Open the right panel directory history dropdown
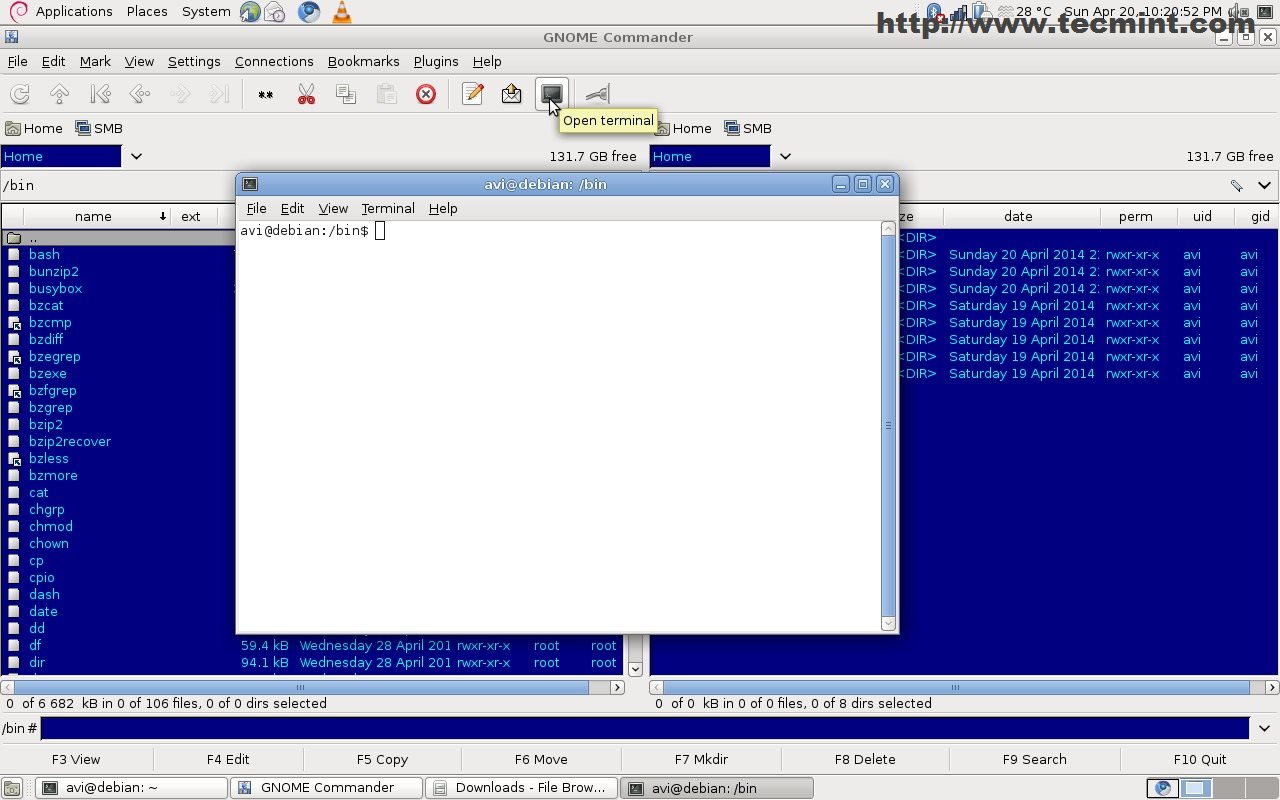The width and height of the screenshot is (1280, 800). pos(1264,185)
